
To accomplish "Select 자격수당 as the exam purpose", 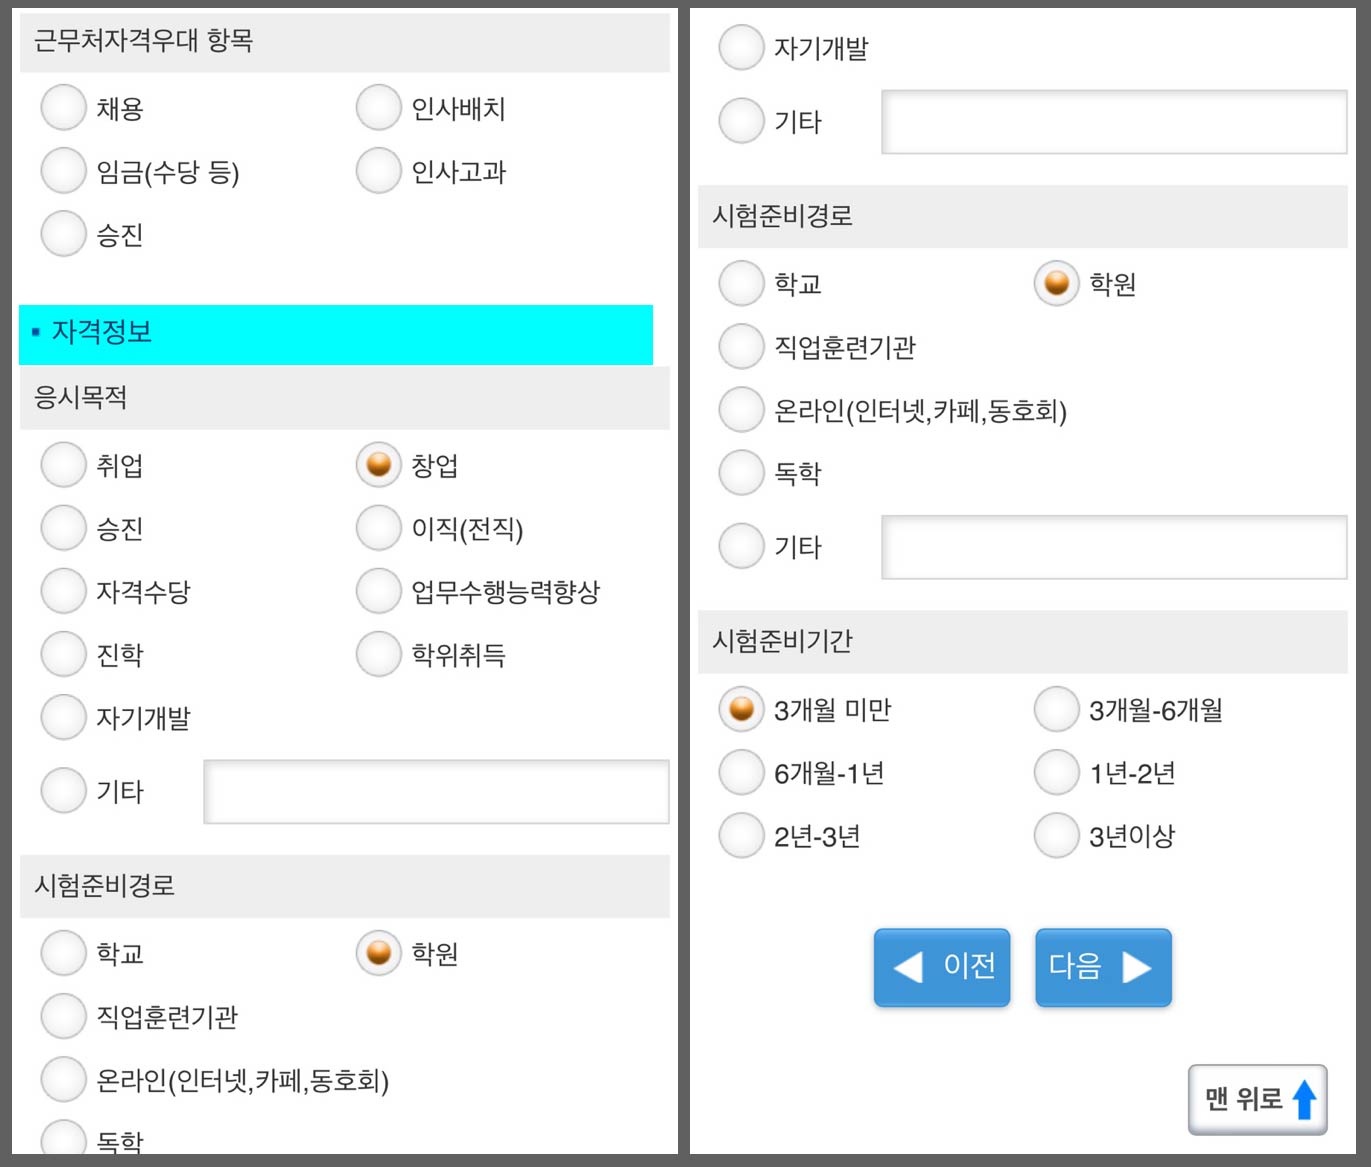I will pyautogui.click(x=63, y=591).
